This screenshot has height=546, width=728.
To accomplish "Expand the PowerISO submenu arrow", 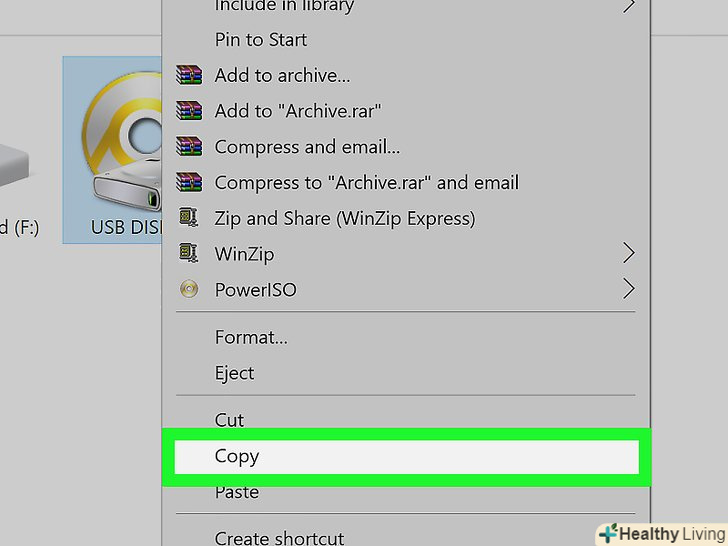I will [x=628, y=290].
